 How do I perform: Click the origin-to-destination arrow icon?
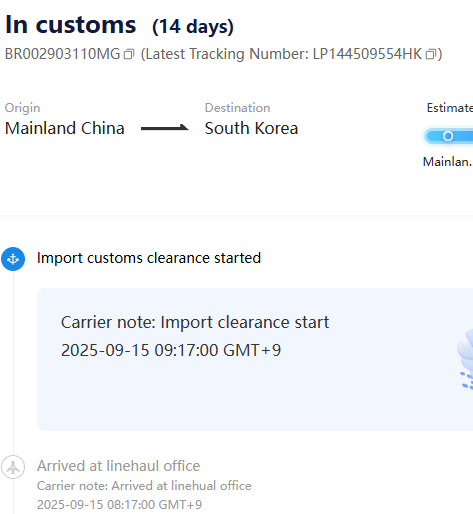click(165, 128)
